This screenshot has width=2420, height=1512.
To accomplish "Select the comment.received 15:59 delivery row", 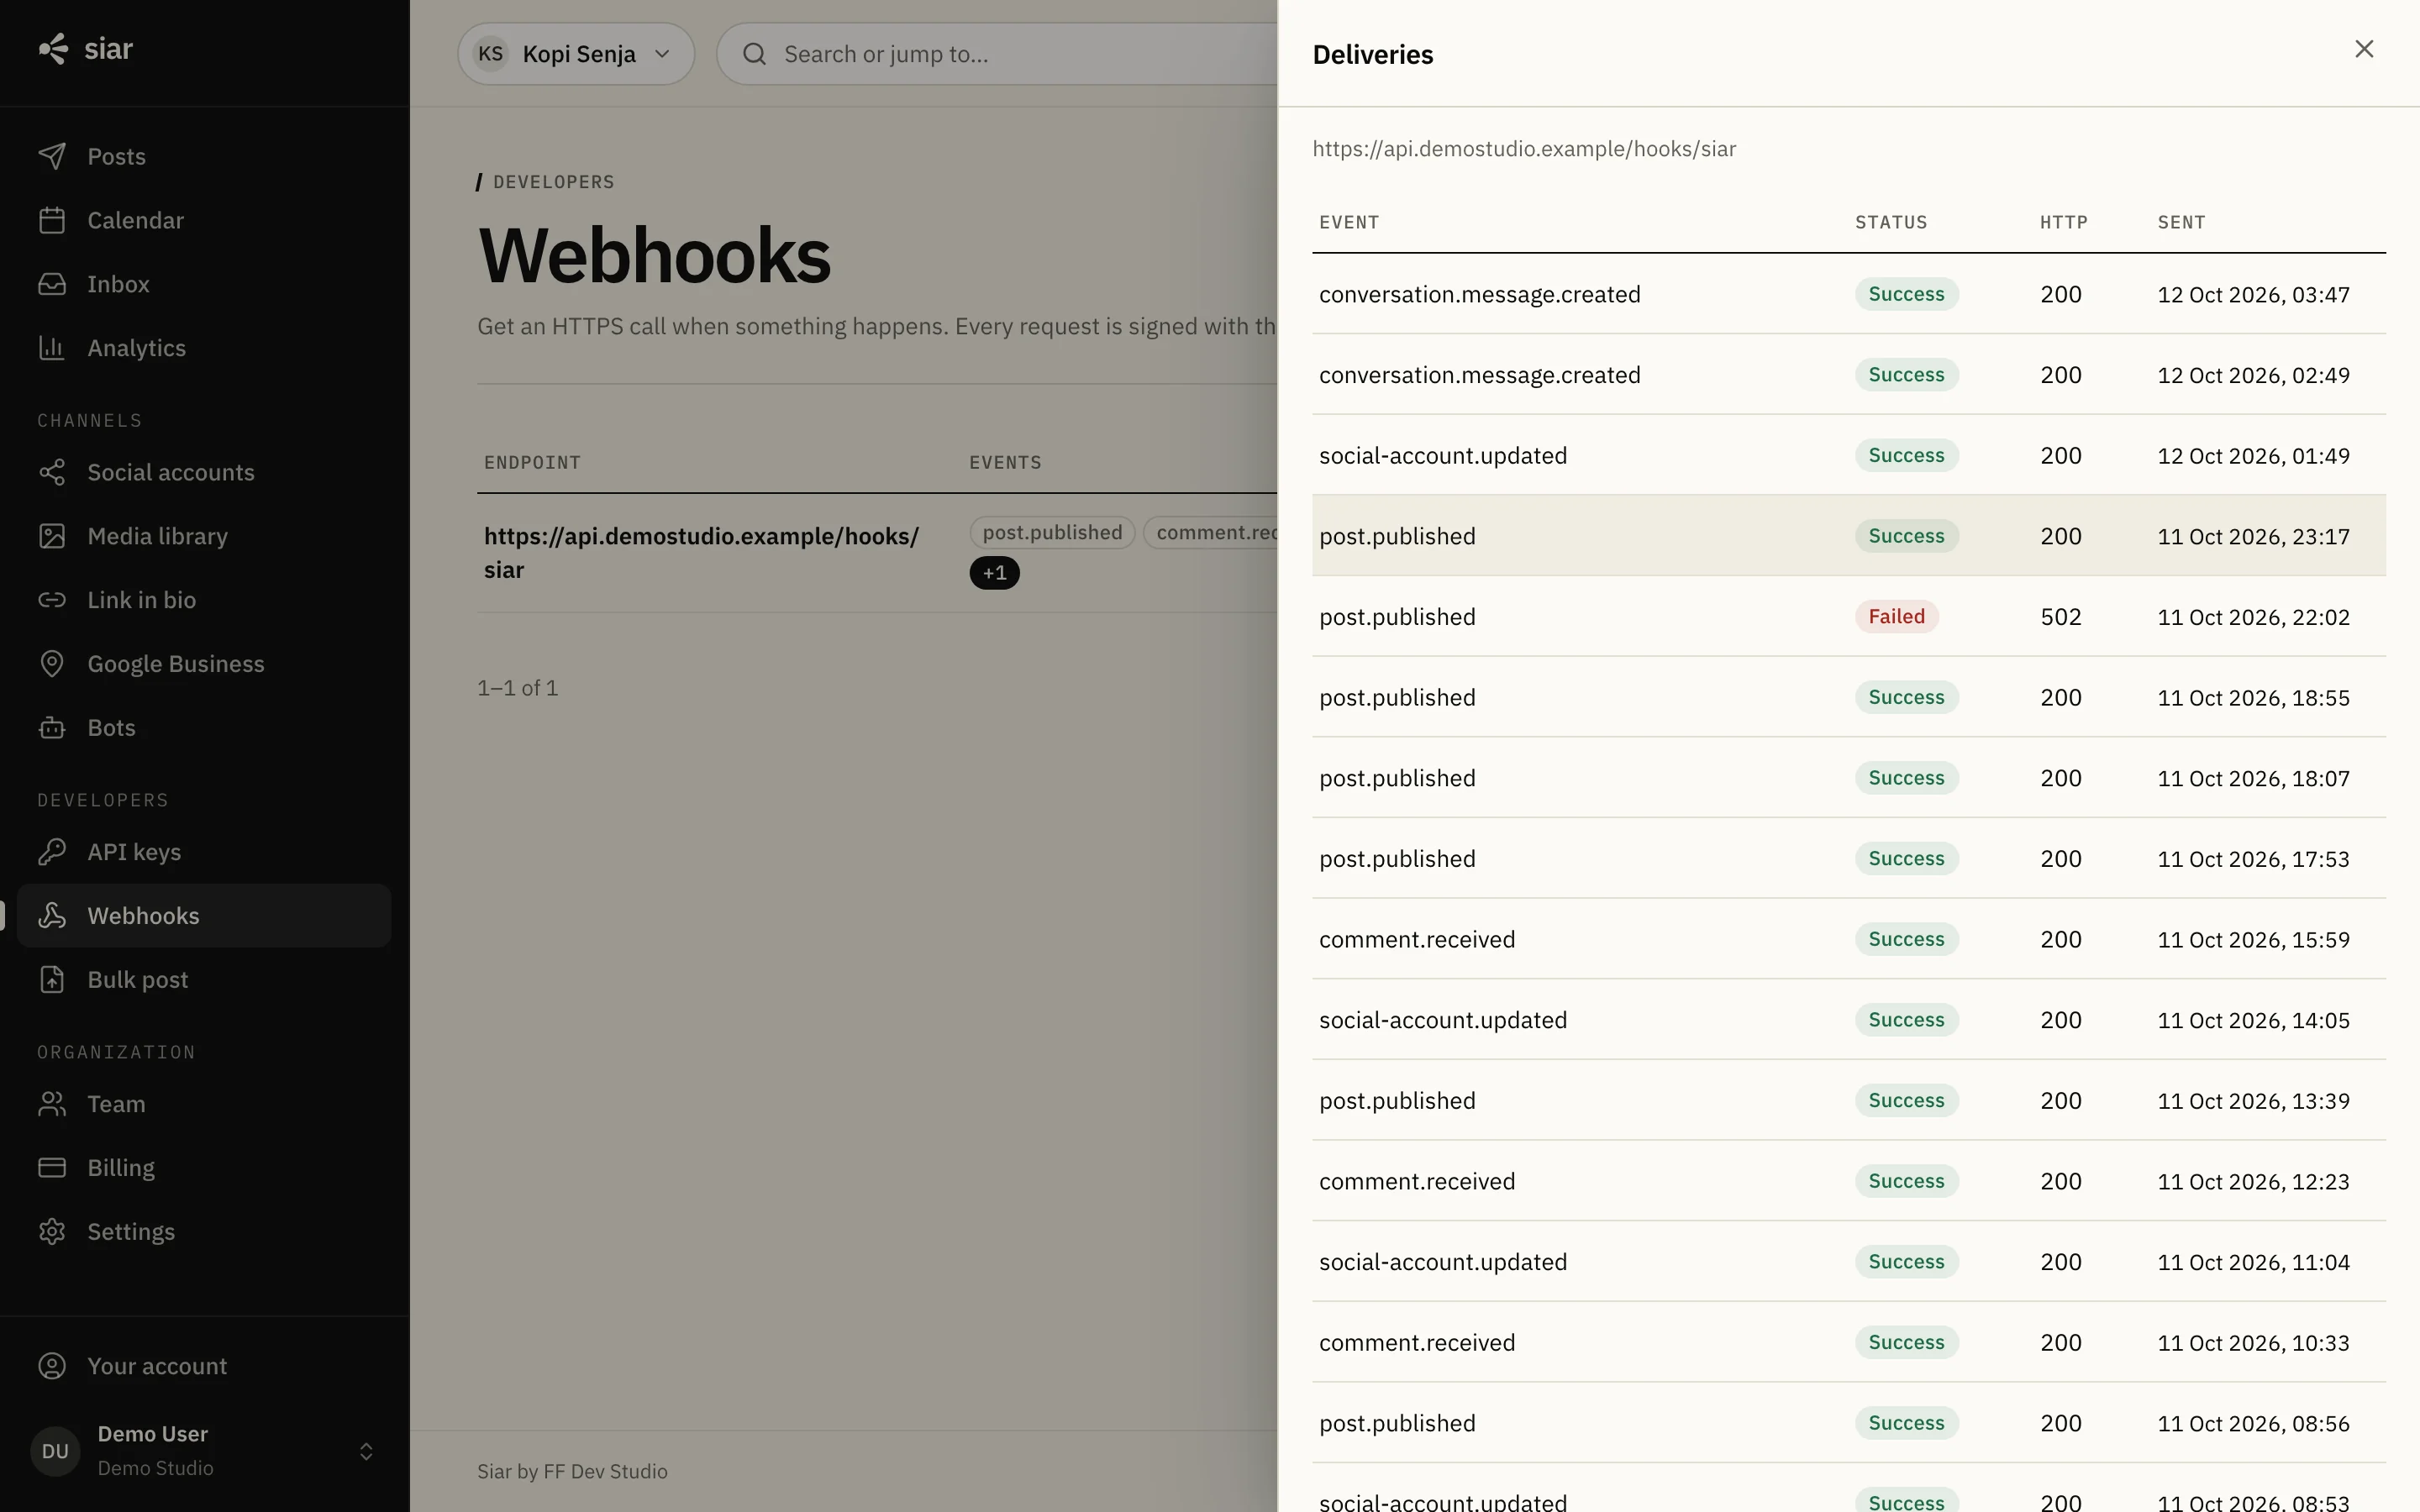I will pos(1848,939).
